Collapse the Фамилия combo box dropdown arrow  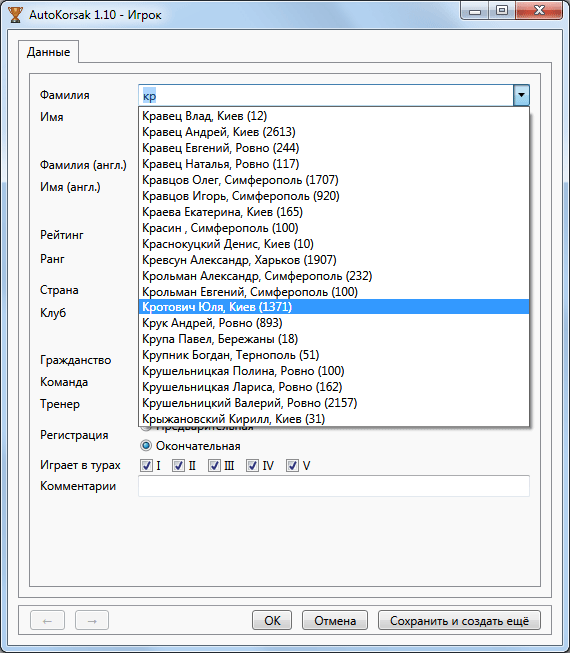(521, 95)
